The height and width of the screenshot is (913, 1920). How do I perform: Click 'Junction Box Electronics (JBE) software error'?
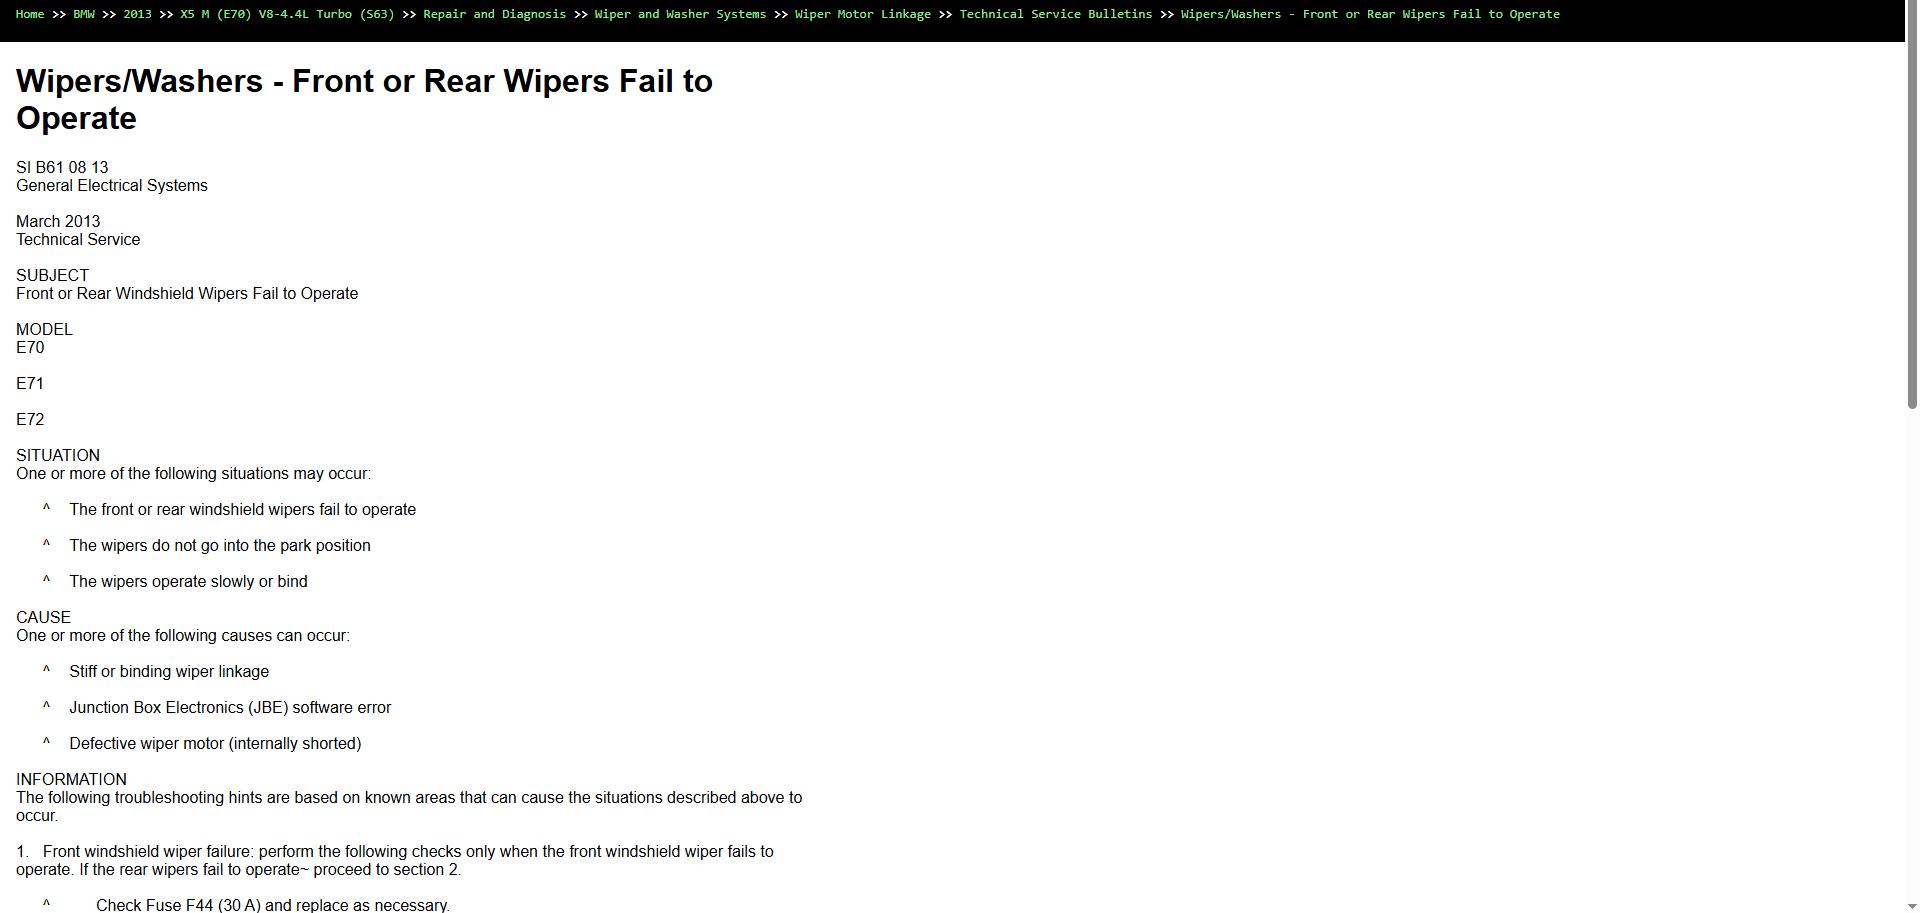click(x=230, y=707)
